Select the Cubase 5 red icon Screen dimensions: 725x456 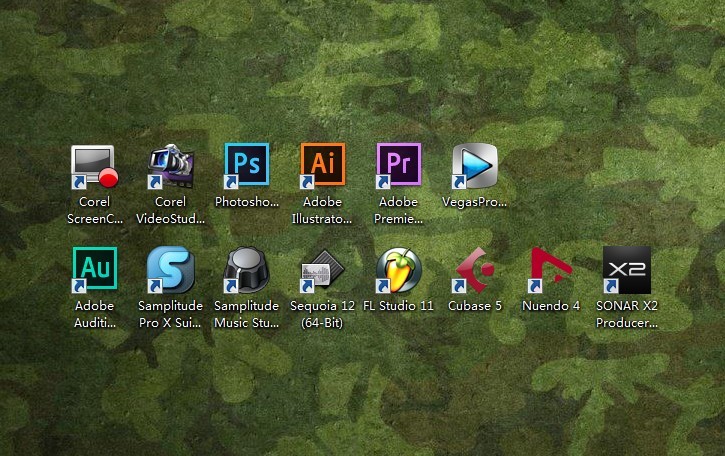tap(474, 270)
